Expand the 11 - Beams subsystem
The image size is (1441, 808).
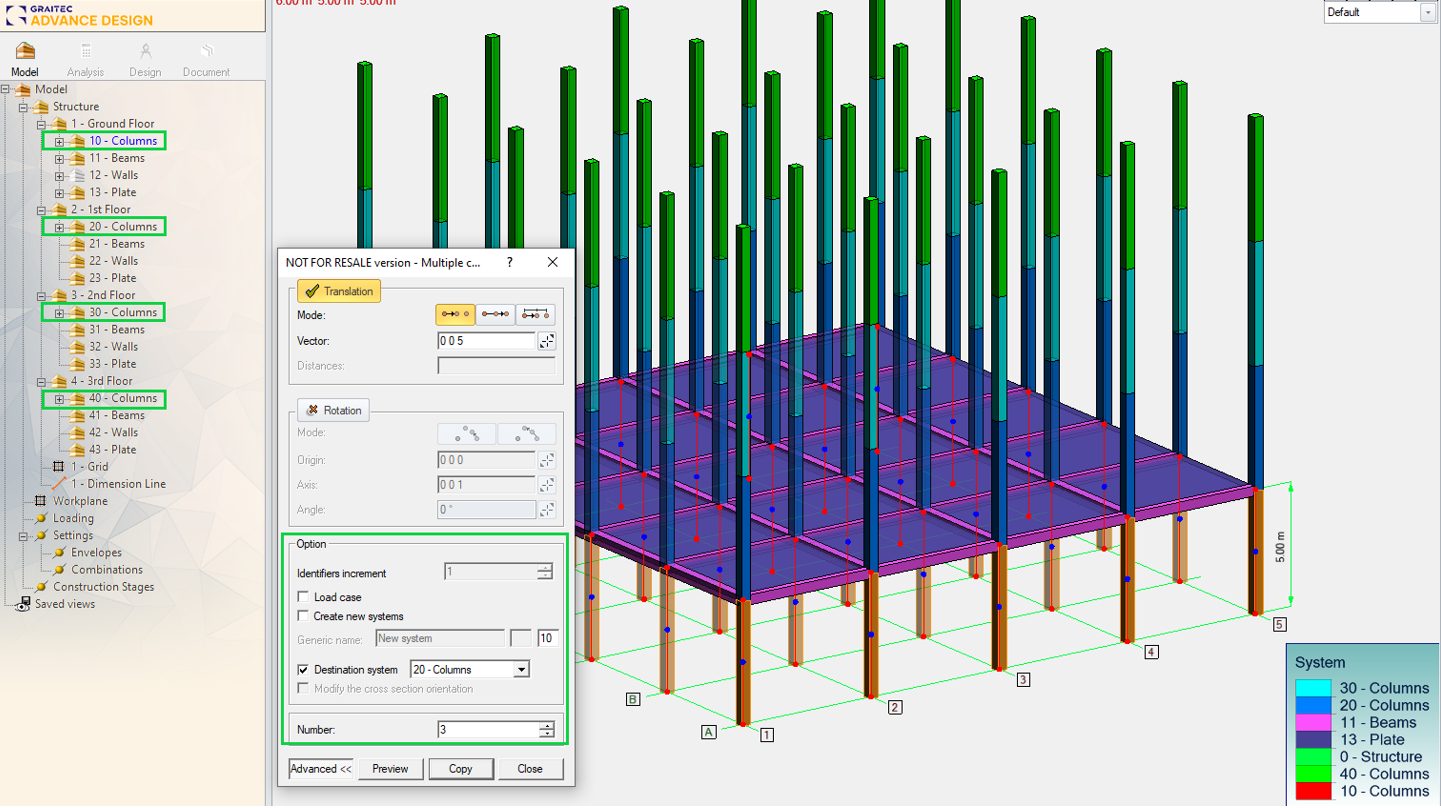[59, 158]
